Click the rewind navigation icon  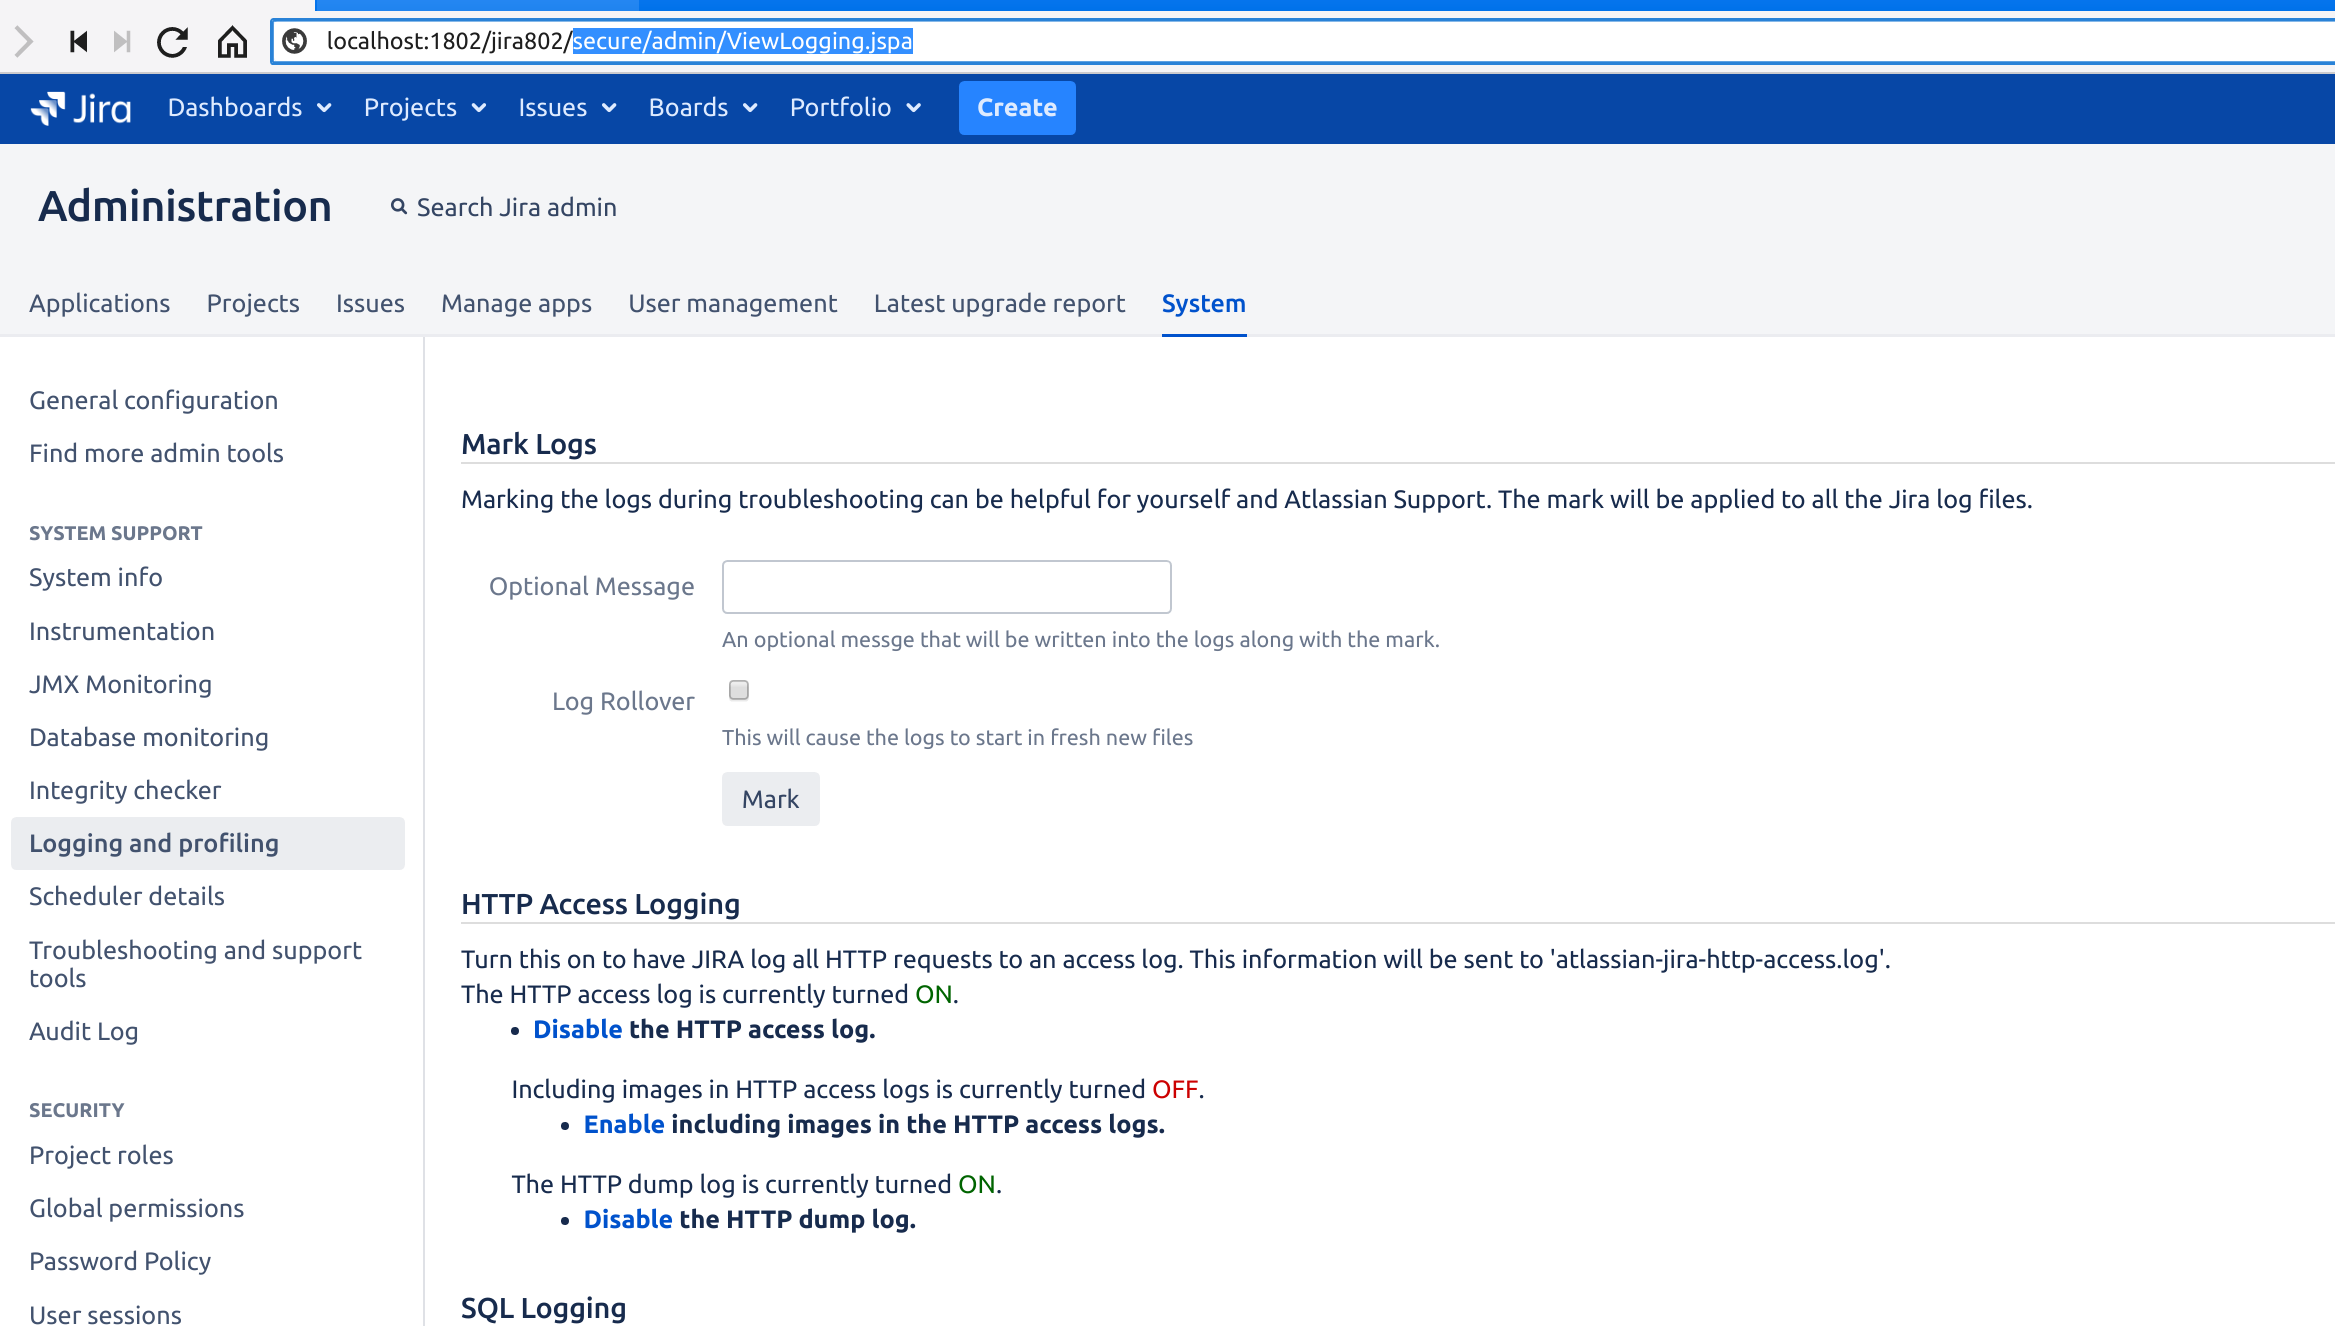(78, 42)
